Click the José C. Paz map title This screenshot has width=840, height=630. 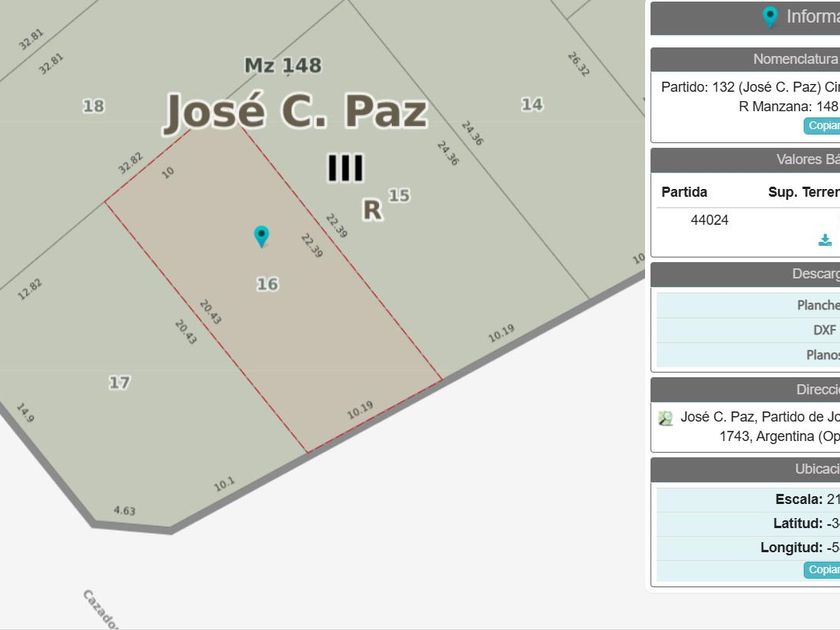tap(296, 112)
